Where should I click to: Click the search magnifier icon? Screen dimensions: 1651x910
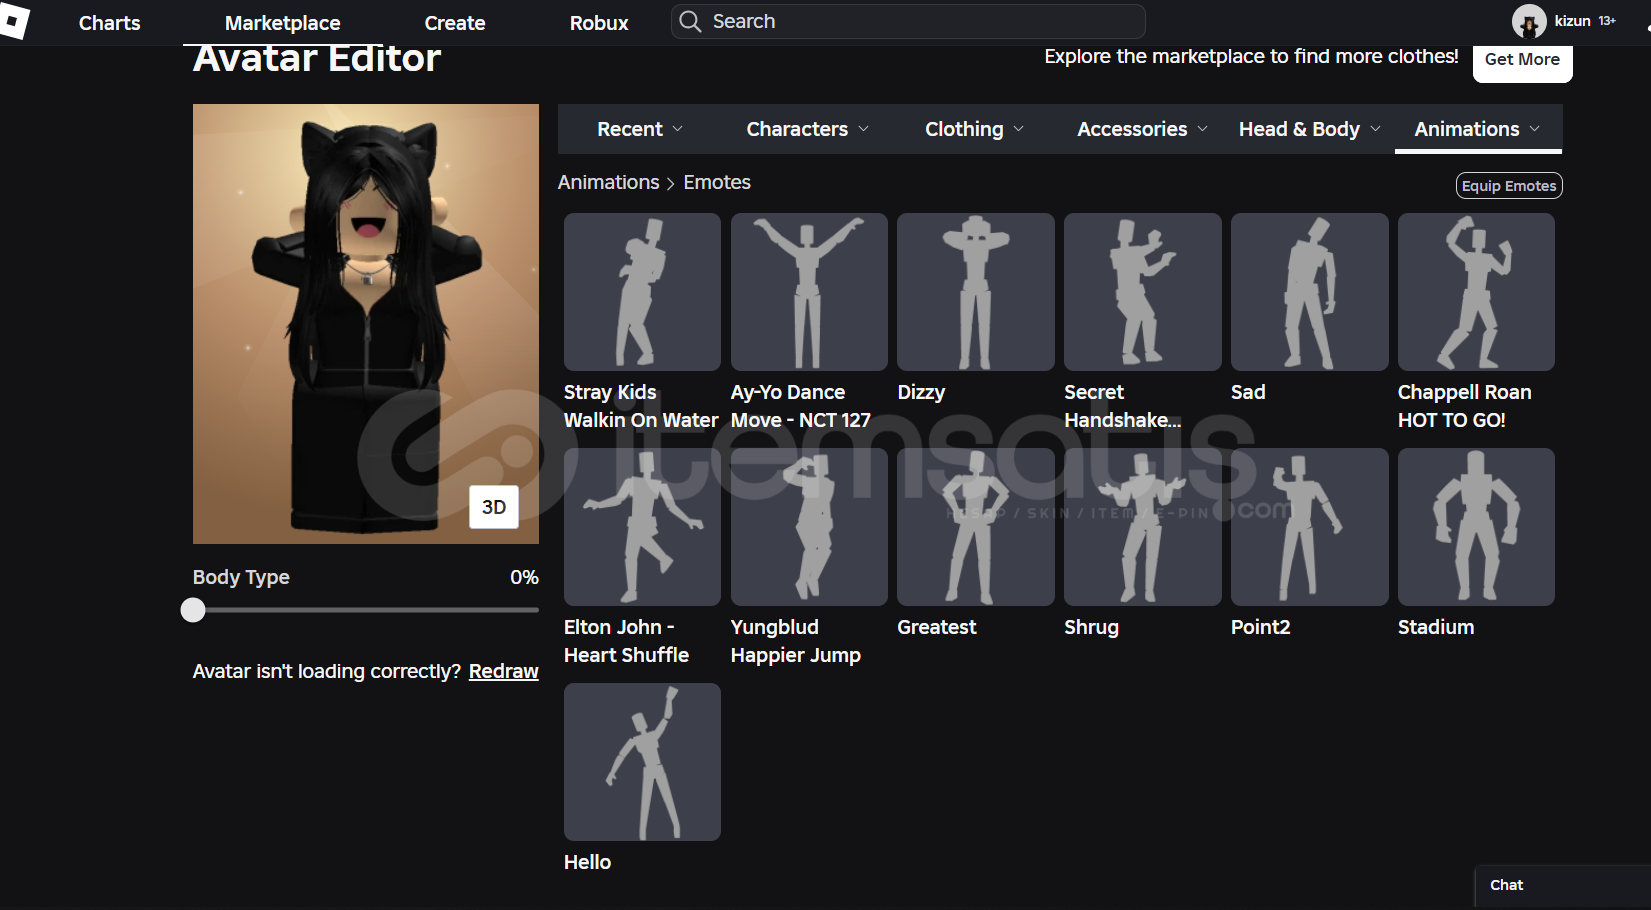click(x=690, y=21)
